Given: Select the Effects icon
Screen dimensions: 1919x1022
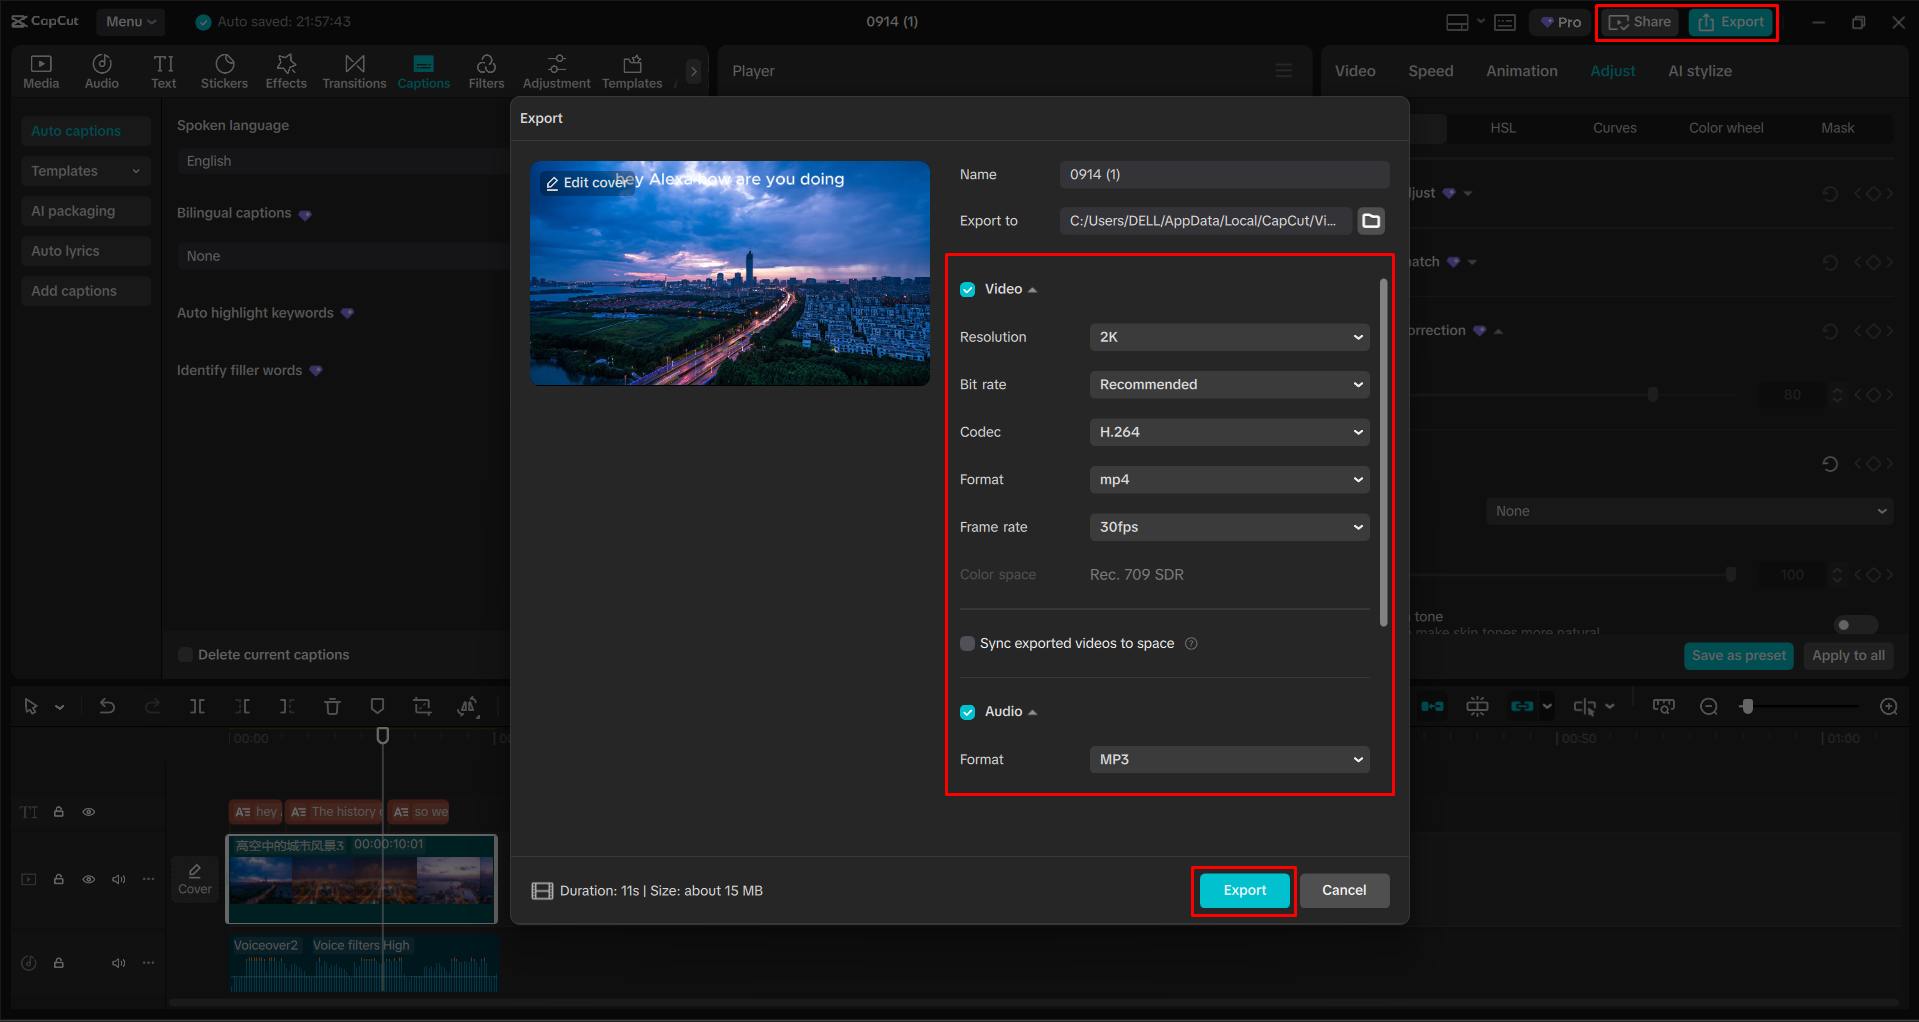Looking at the screenshot, I should point(286,70).
